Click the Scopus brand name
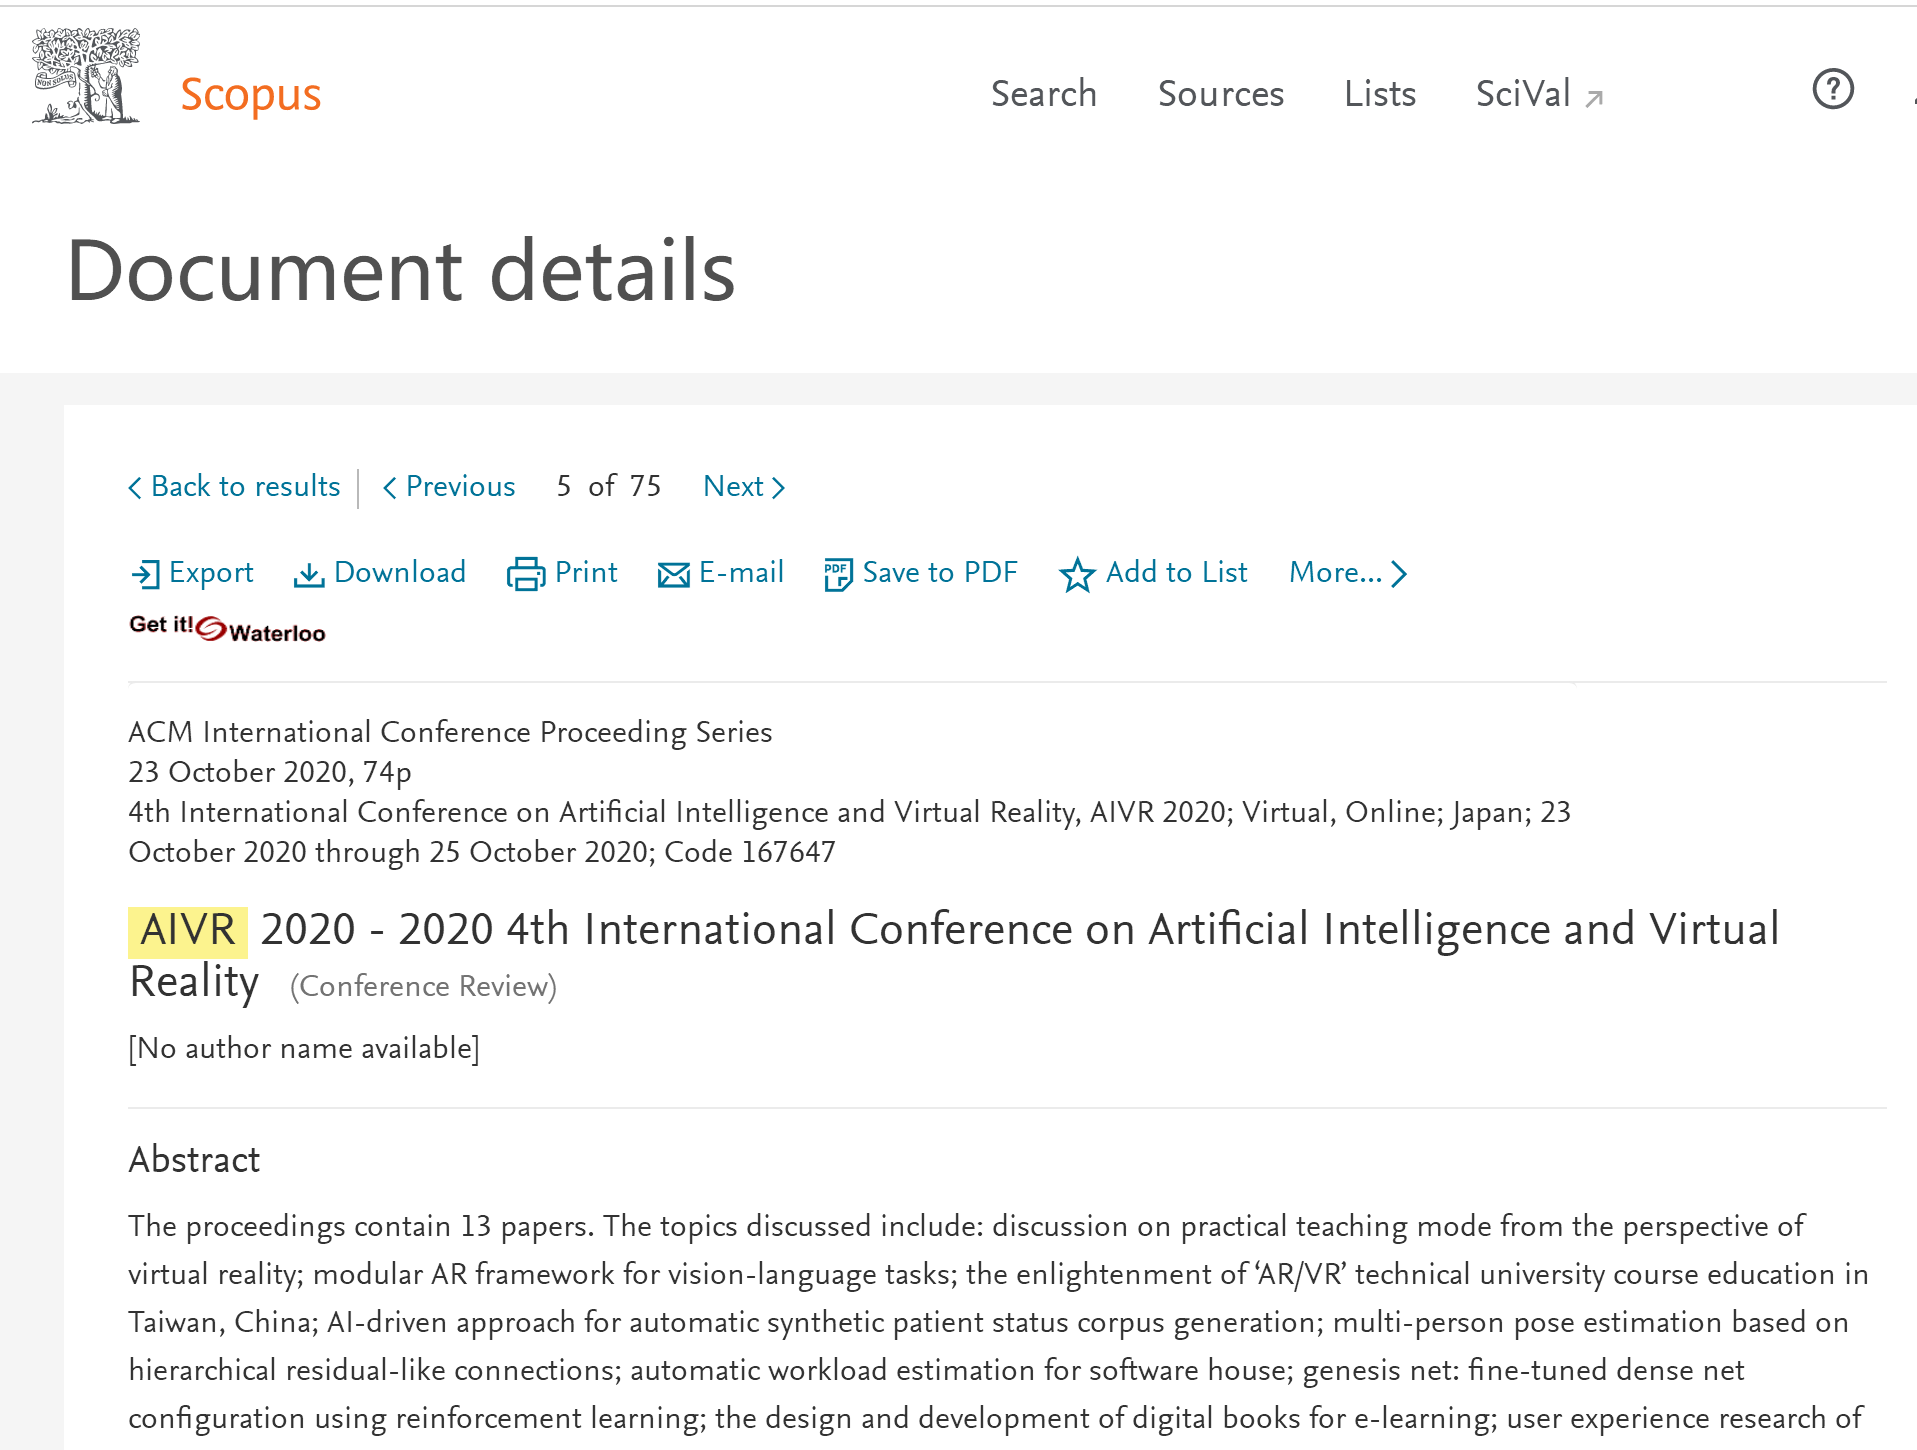The image size is (1917, 1450). tap(251, 94)
